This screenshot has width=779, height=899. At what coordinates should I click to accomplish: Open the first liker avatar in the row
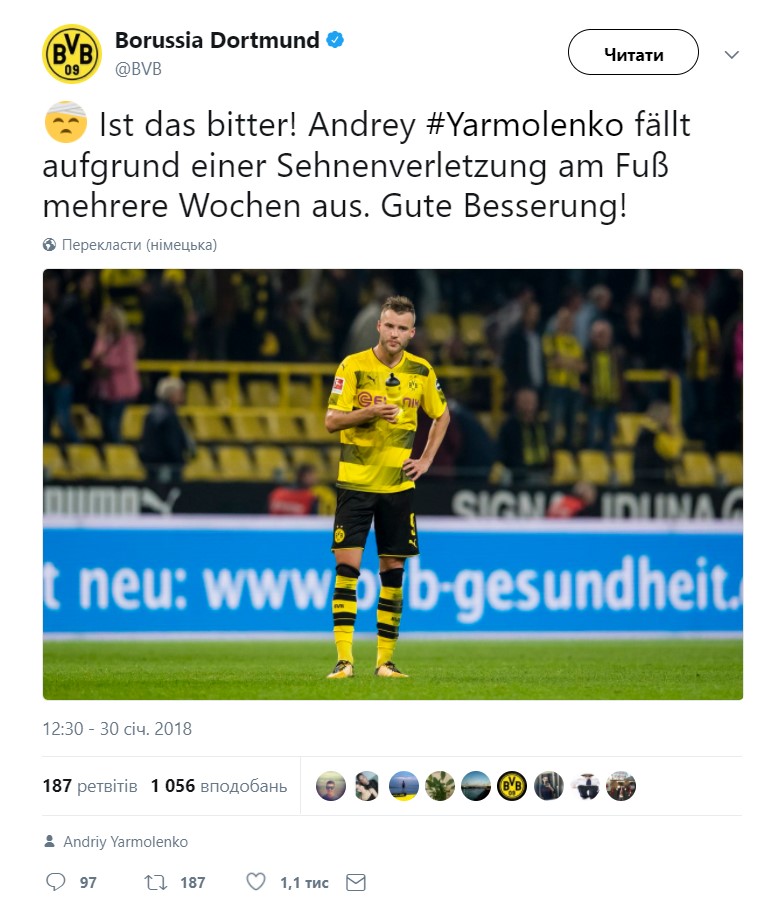coord(331,785)
